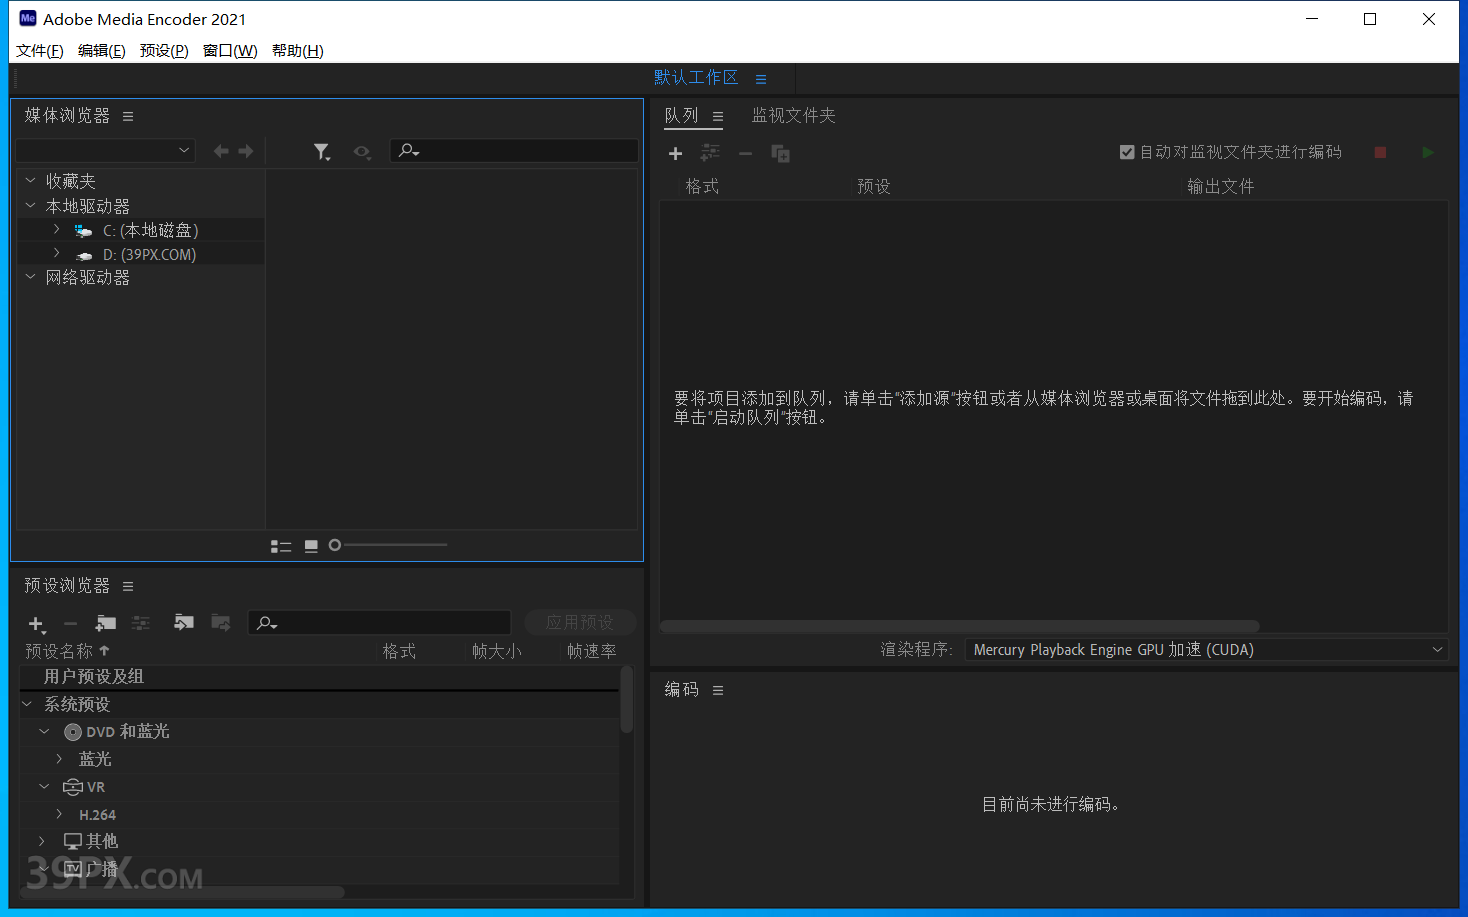This screenshot has height=917, width=1468.
Task: Click the 帧速率 column header
Action: 592,651
